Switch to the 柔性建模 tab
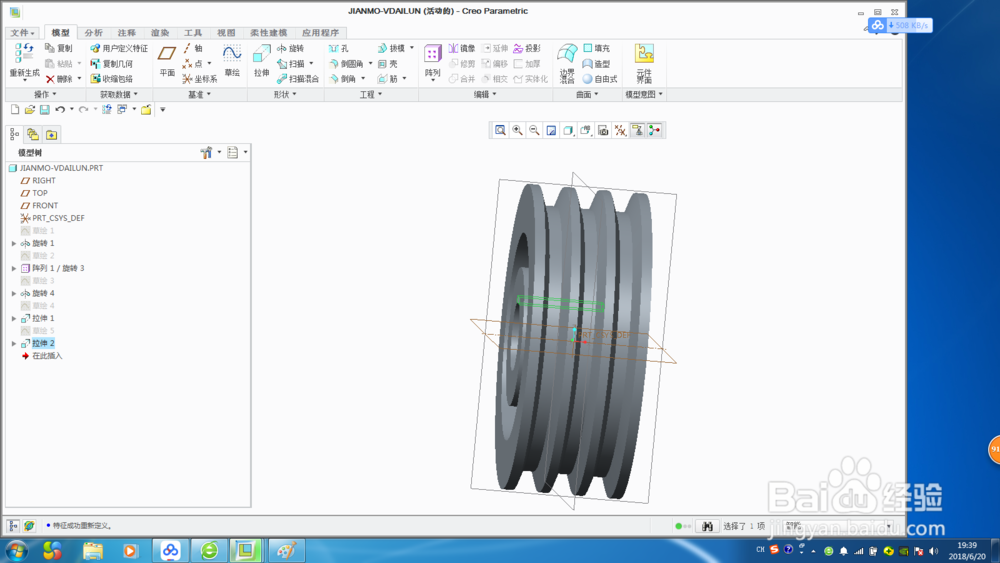The image size is (1000, 563). pyautogui.click(x=268, y=33)
